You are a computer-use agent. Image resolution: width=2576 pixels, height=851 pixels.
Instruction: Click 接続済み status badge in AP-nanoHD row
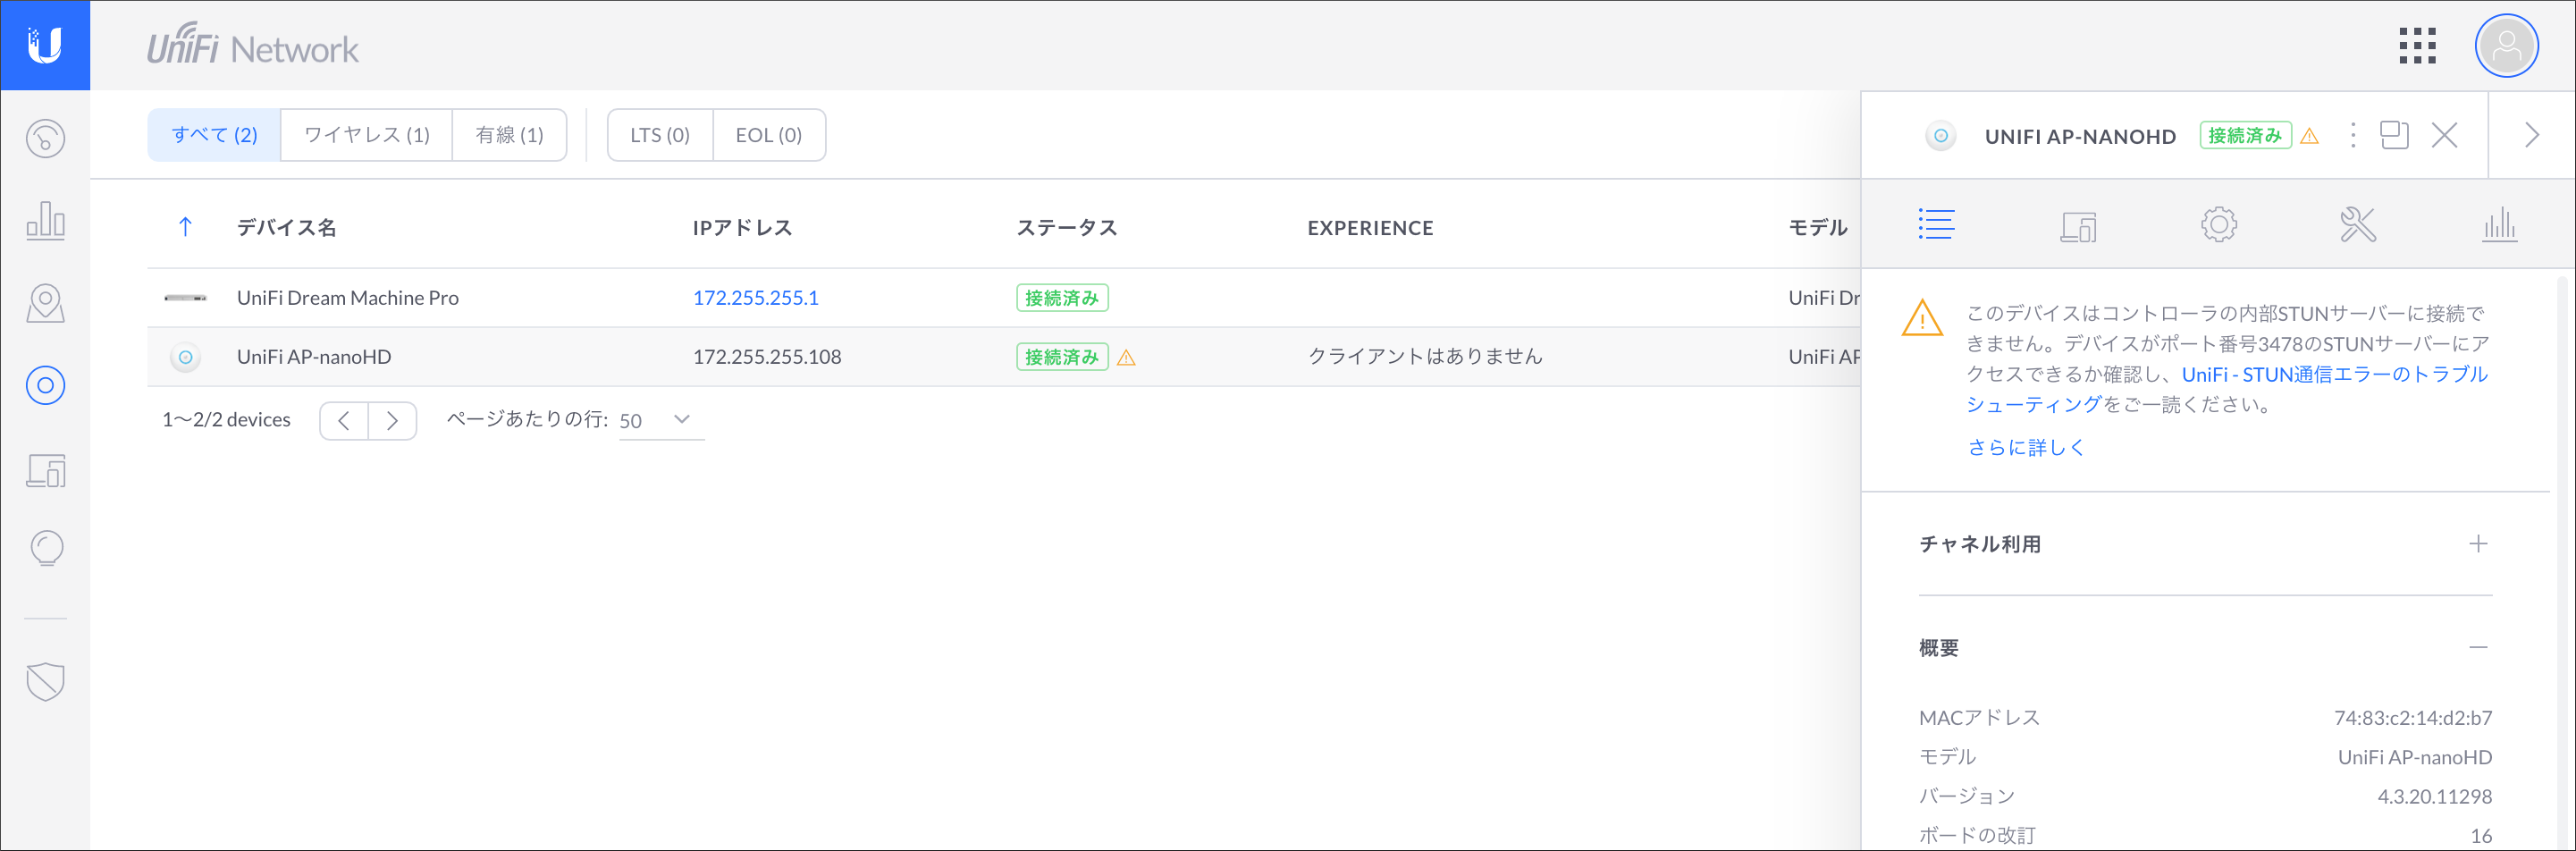(x=1062, y=357)
